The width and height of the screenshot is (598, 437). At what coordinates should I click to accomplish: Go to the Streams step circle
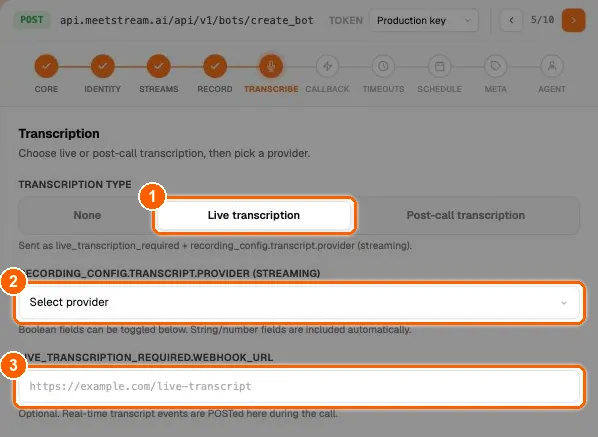tap(159, 66)
